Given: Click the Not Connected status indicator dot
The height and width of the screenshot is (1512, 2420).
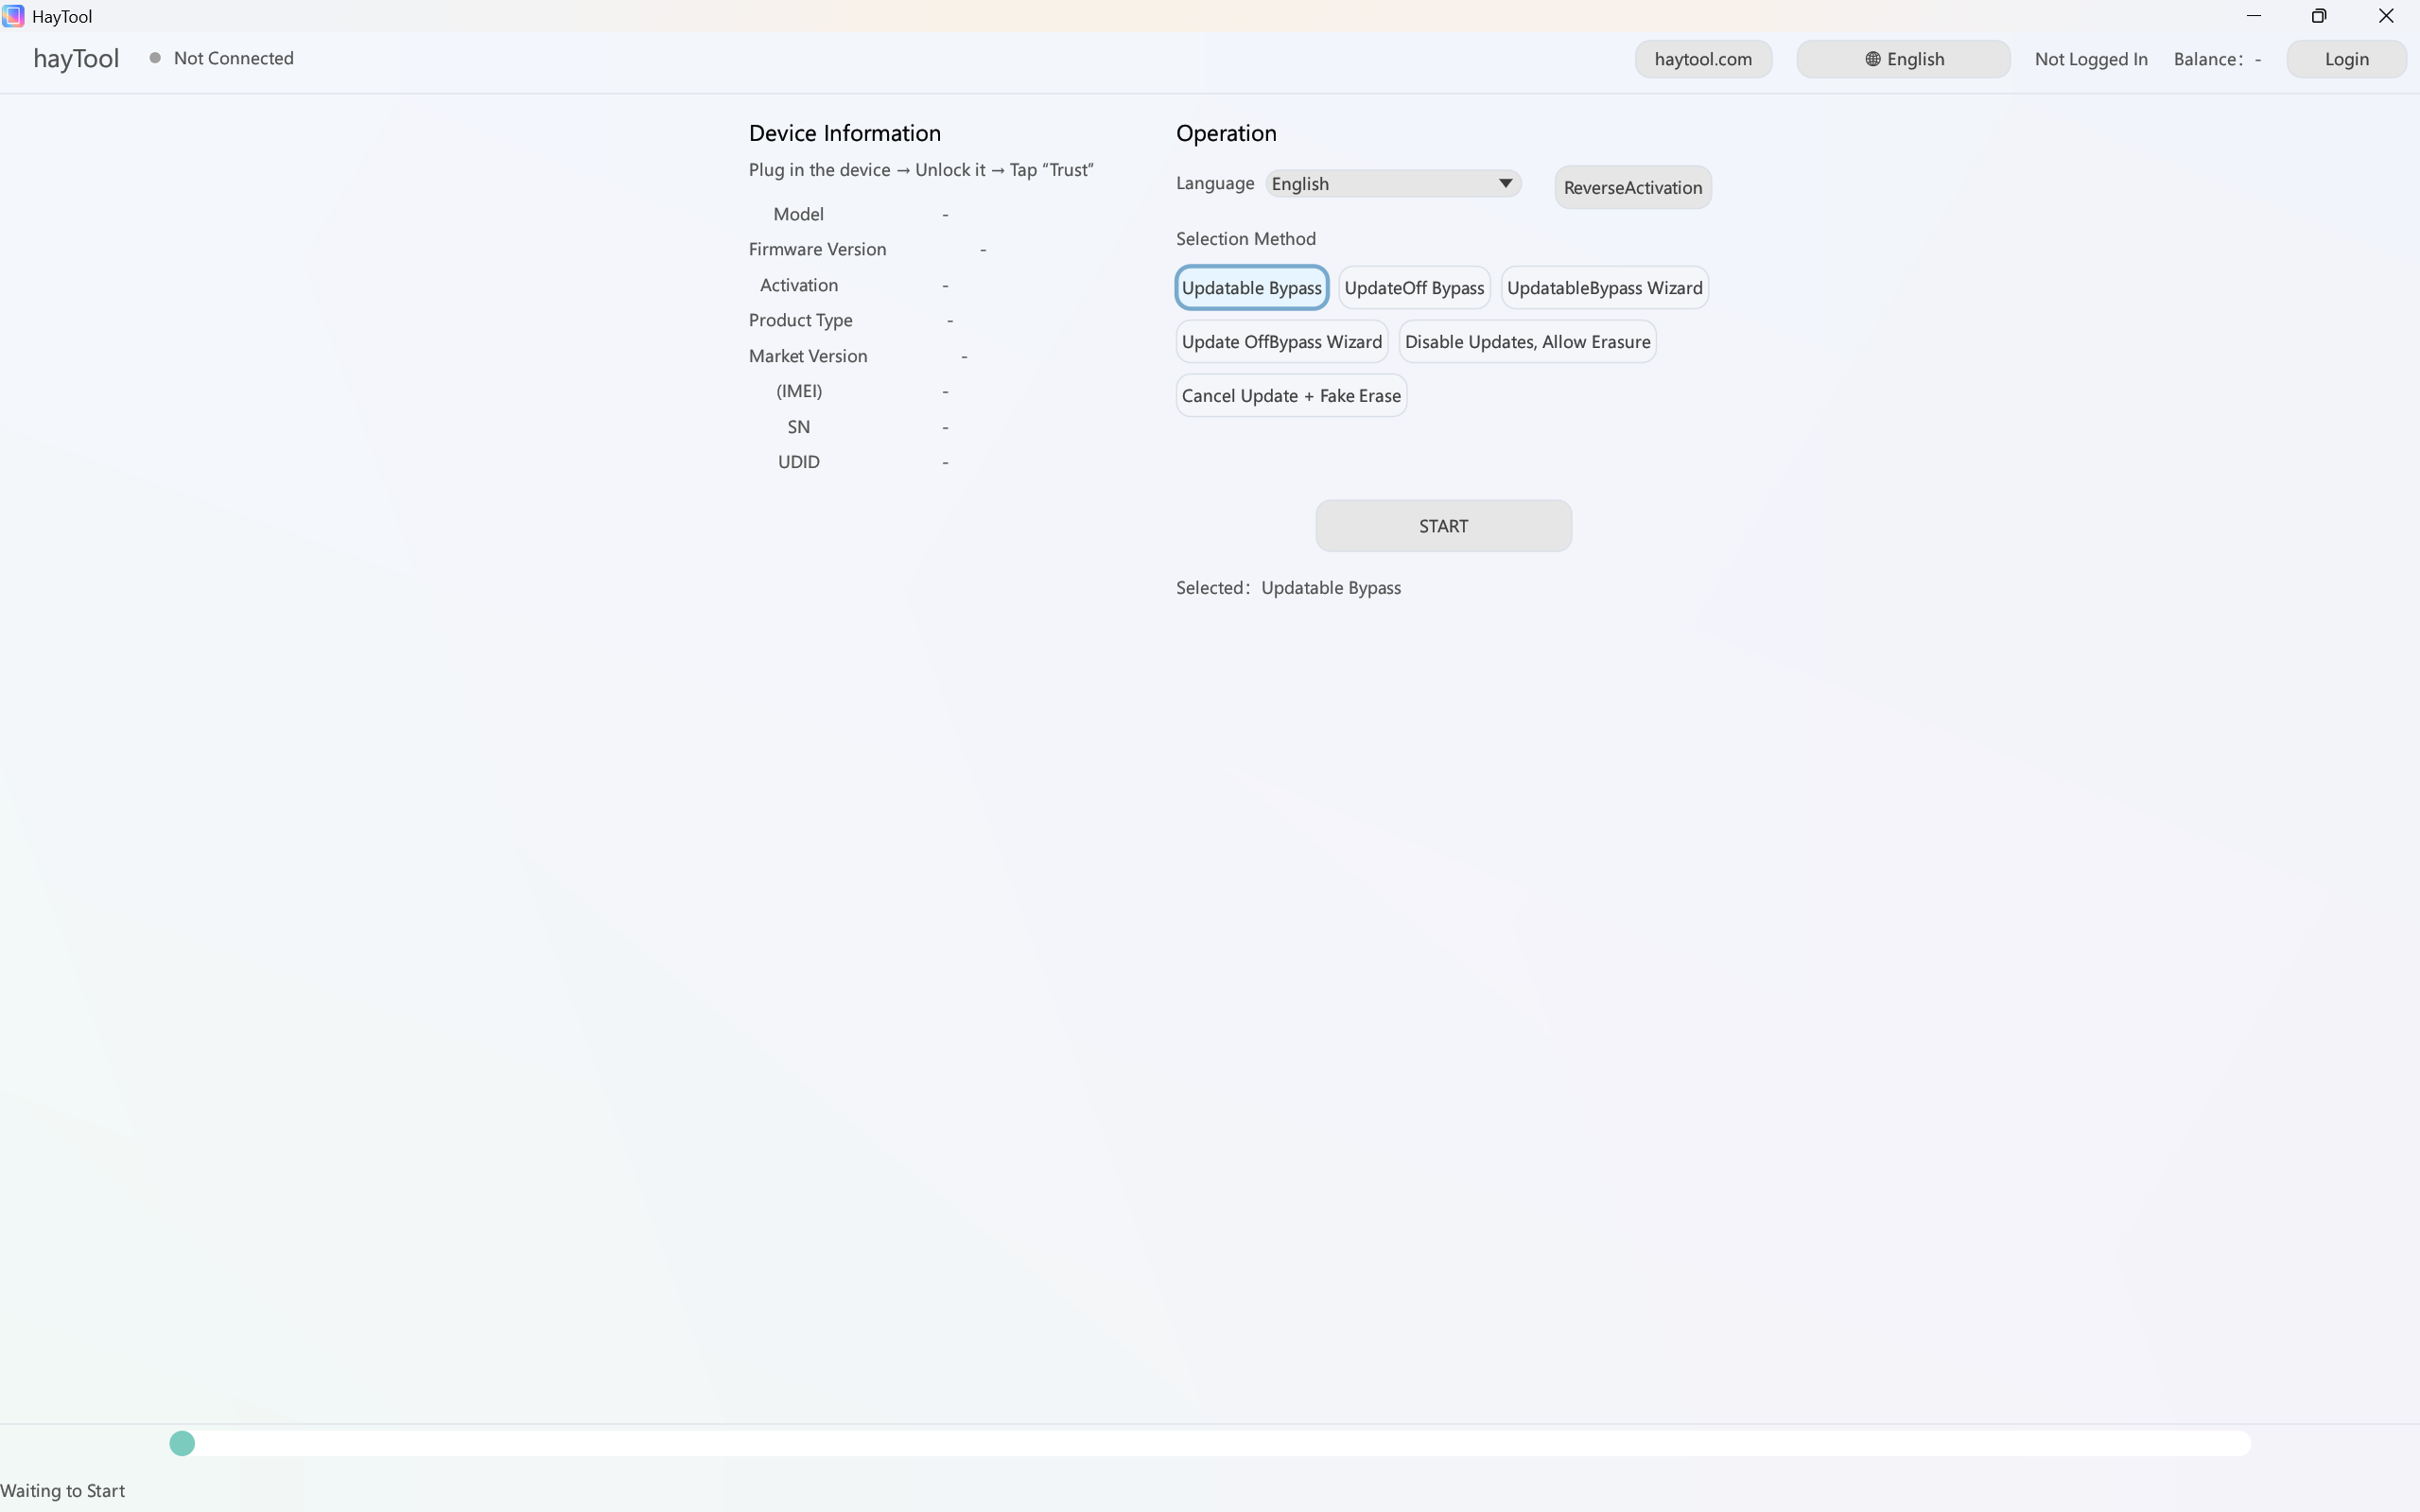Looking at the screenshot, I should tap(154, 57).
